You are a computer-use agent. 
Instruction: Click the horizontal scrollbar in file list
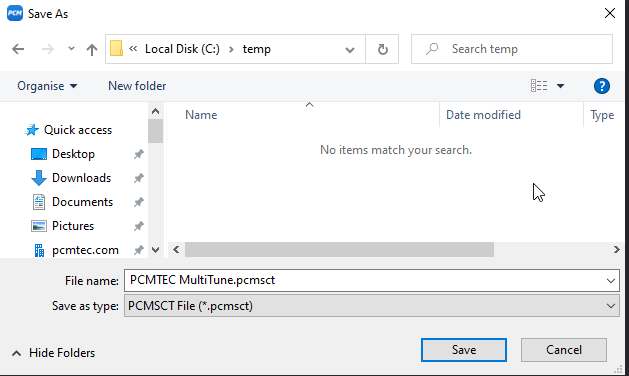(339, 250)
